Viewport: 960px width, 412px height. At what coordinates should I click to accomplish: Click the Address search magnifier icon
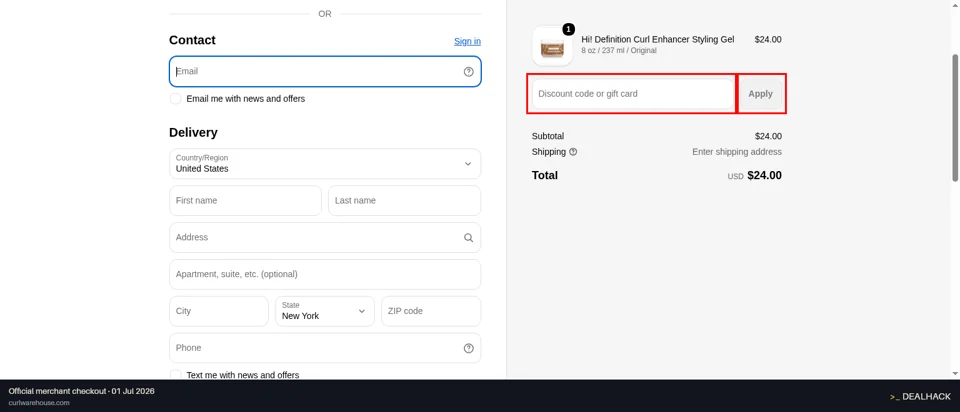(468, 238)
